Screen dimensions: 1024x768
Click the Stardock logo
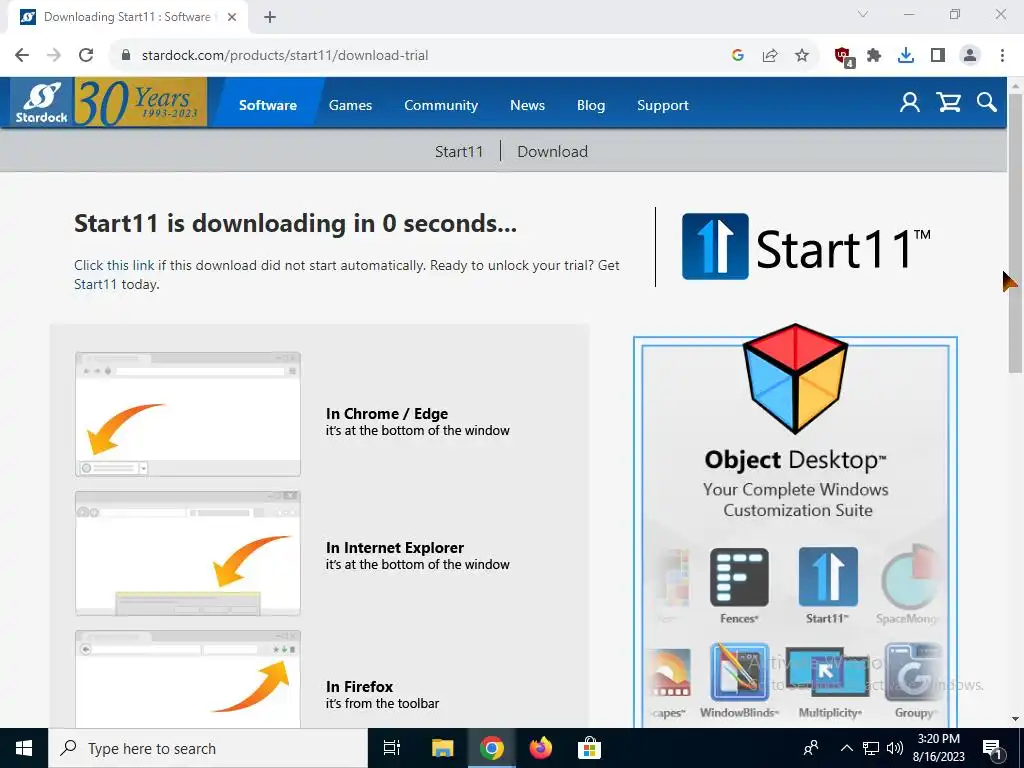click(x=42, y=103)
